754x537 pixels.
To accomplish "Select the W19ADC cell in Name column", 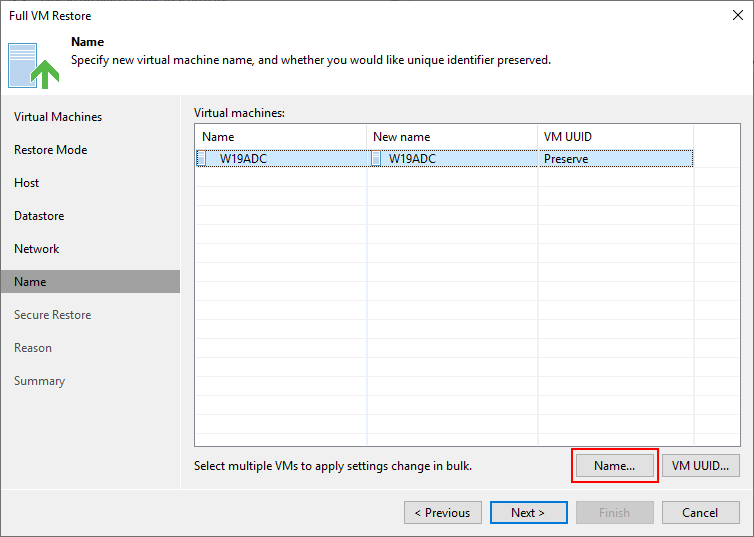I will click(281, 159).
